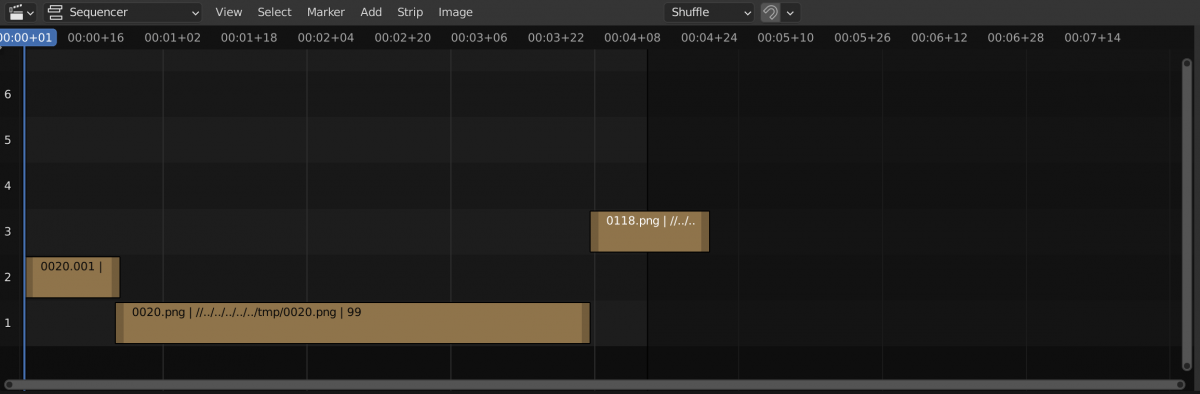Click timeline label 00:05+10

(x=786, y=38)
